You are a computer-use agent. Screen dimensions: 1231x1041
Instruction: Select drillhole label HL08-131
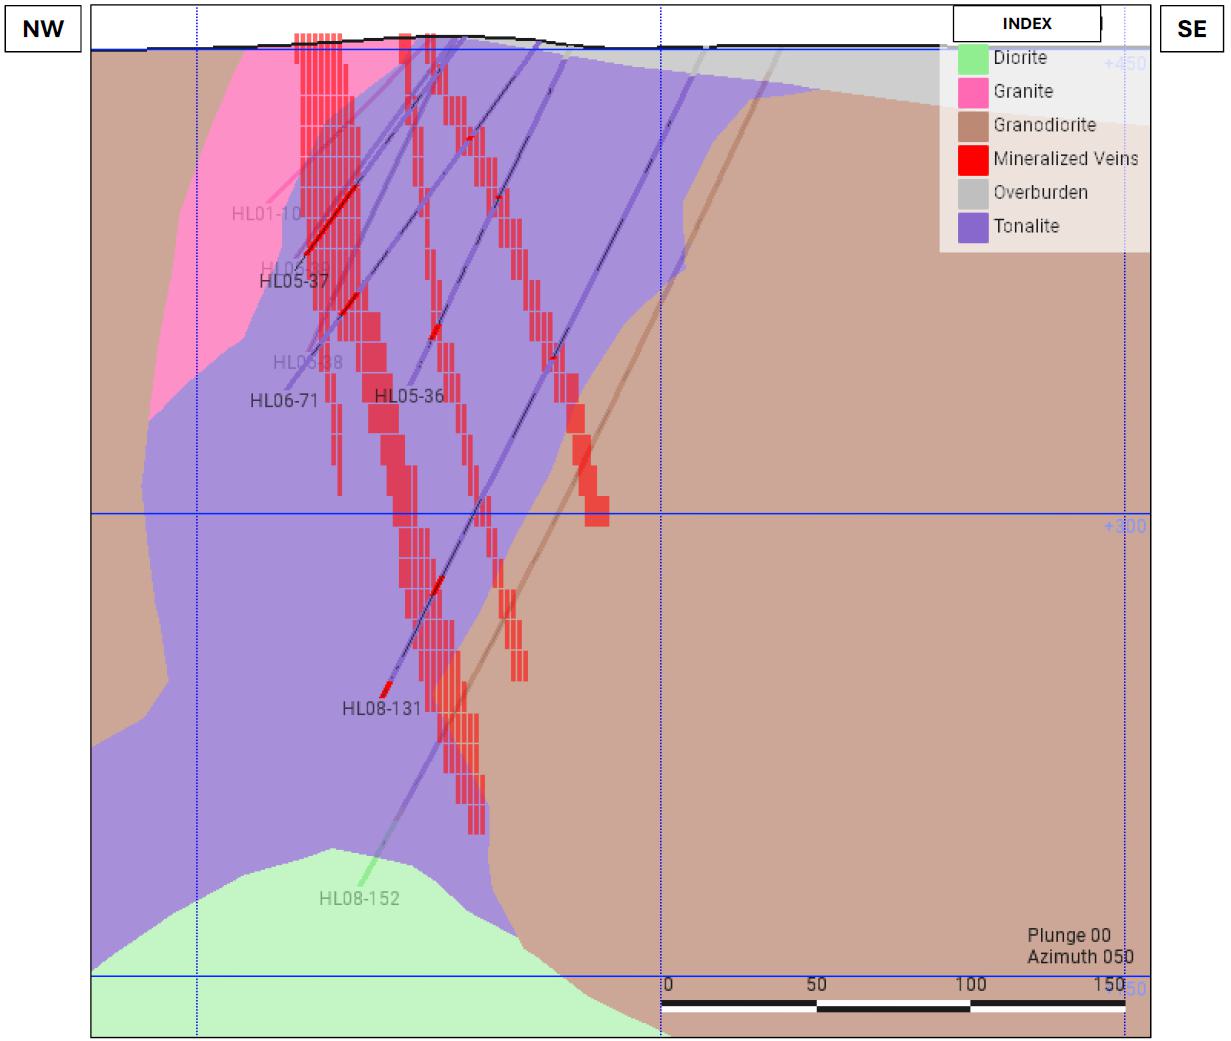coord(382,709)
